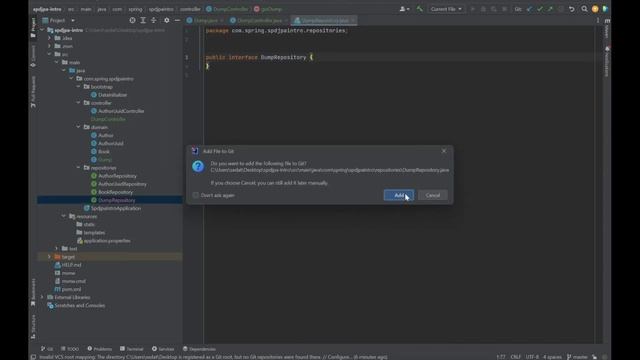Click the Run play icon

coord(473,9)
